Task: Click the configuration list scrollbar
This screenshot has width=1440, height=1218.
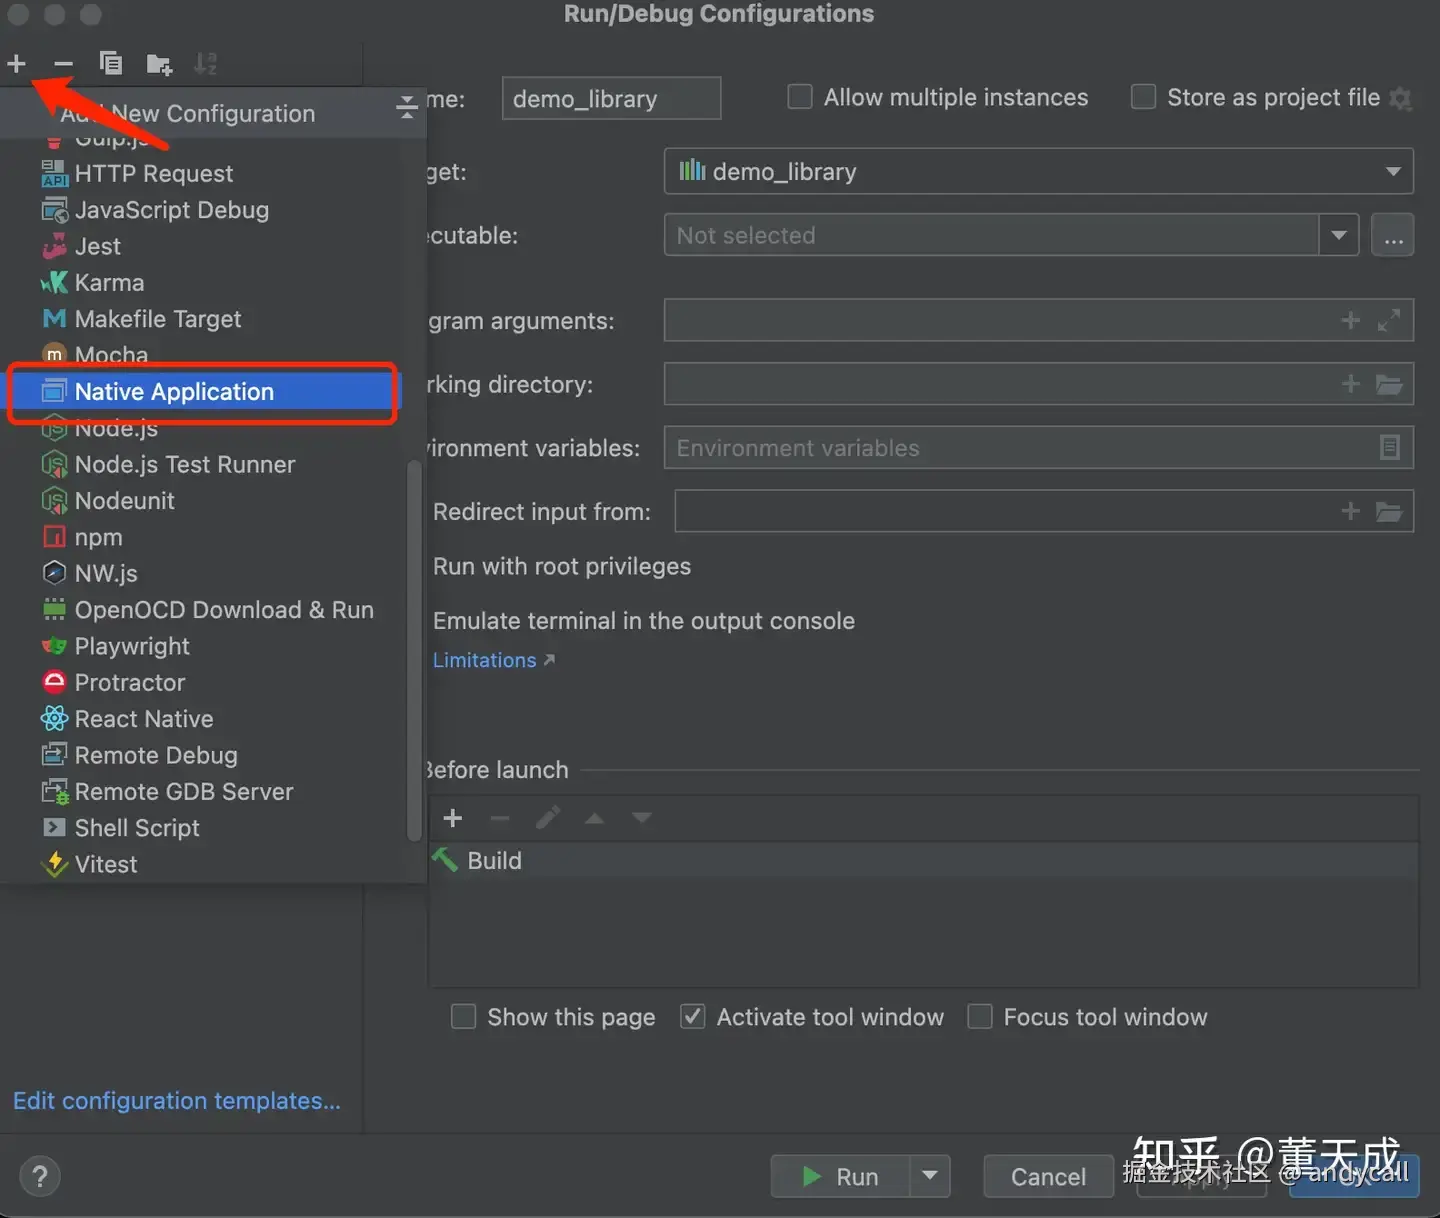Action: 413,652
